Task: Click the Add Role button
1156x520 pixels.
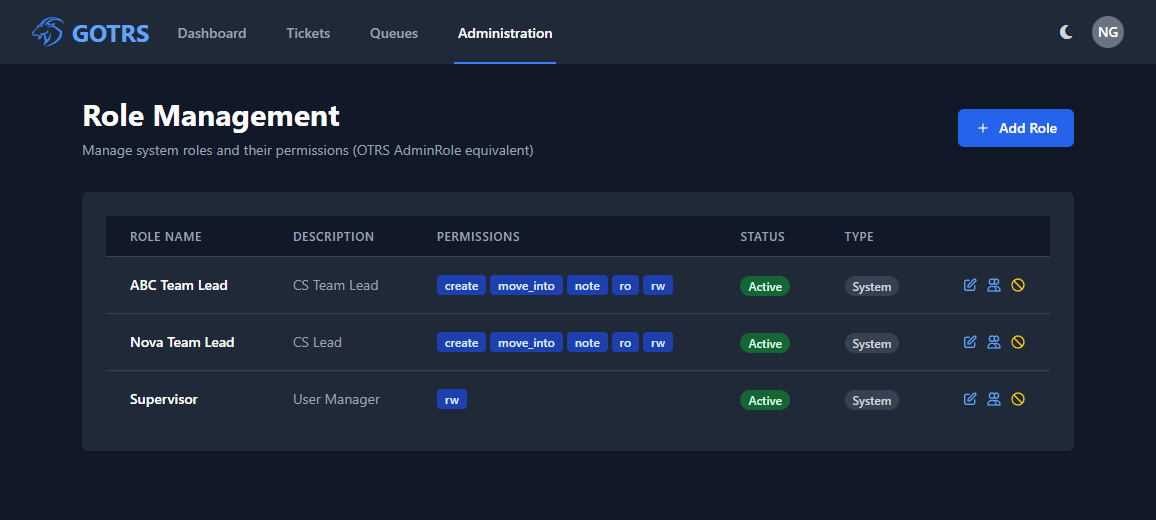Action: (1015, 128)
